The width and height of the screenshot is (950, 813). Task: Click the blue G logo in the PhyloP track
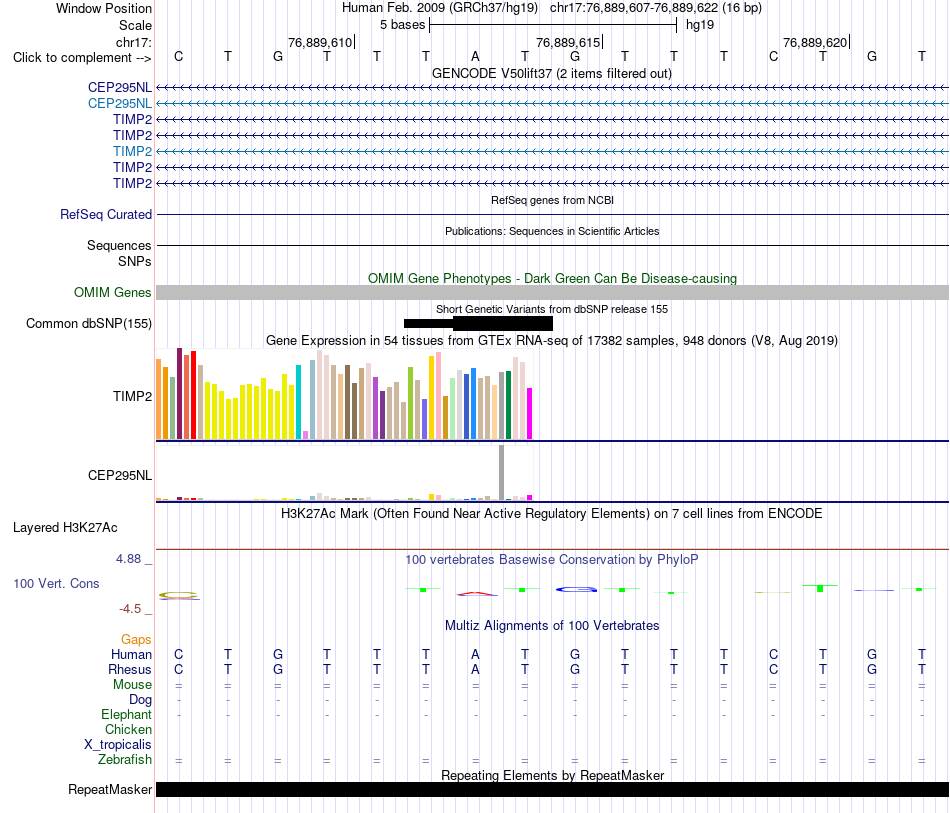tap(576, 589)
